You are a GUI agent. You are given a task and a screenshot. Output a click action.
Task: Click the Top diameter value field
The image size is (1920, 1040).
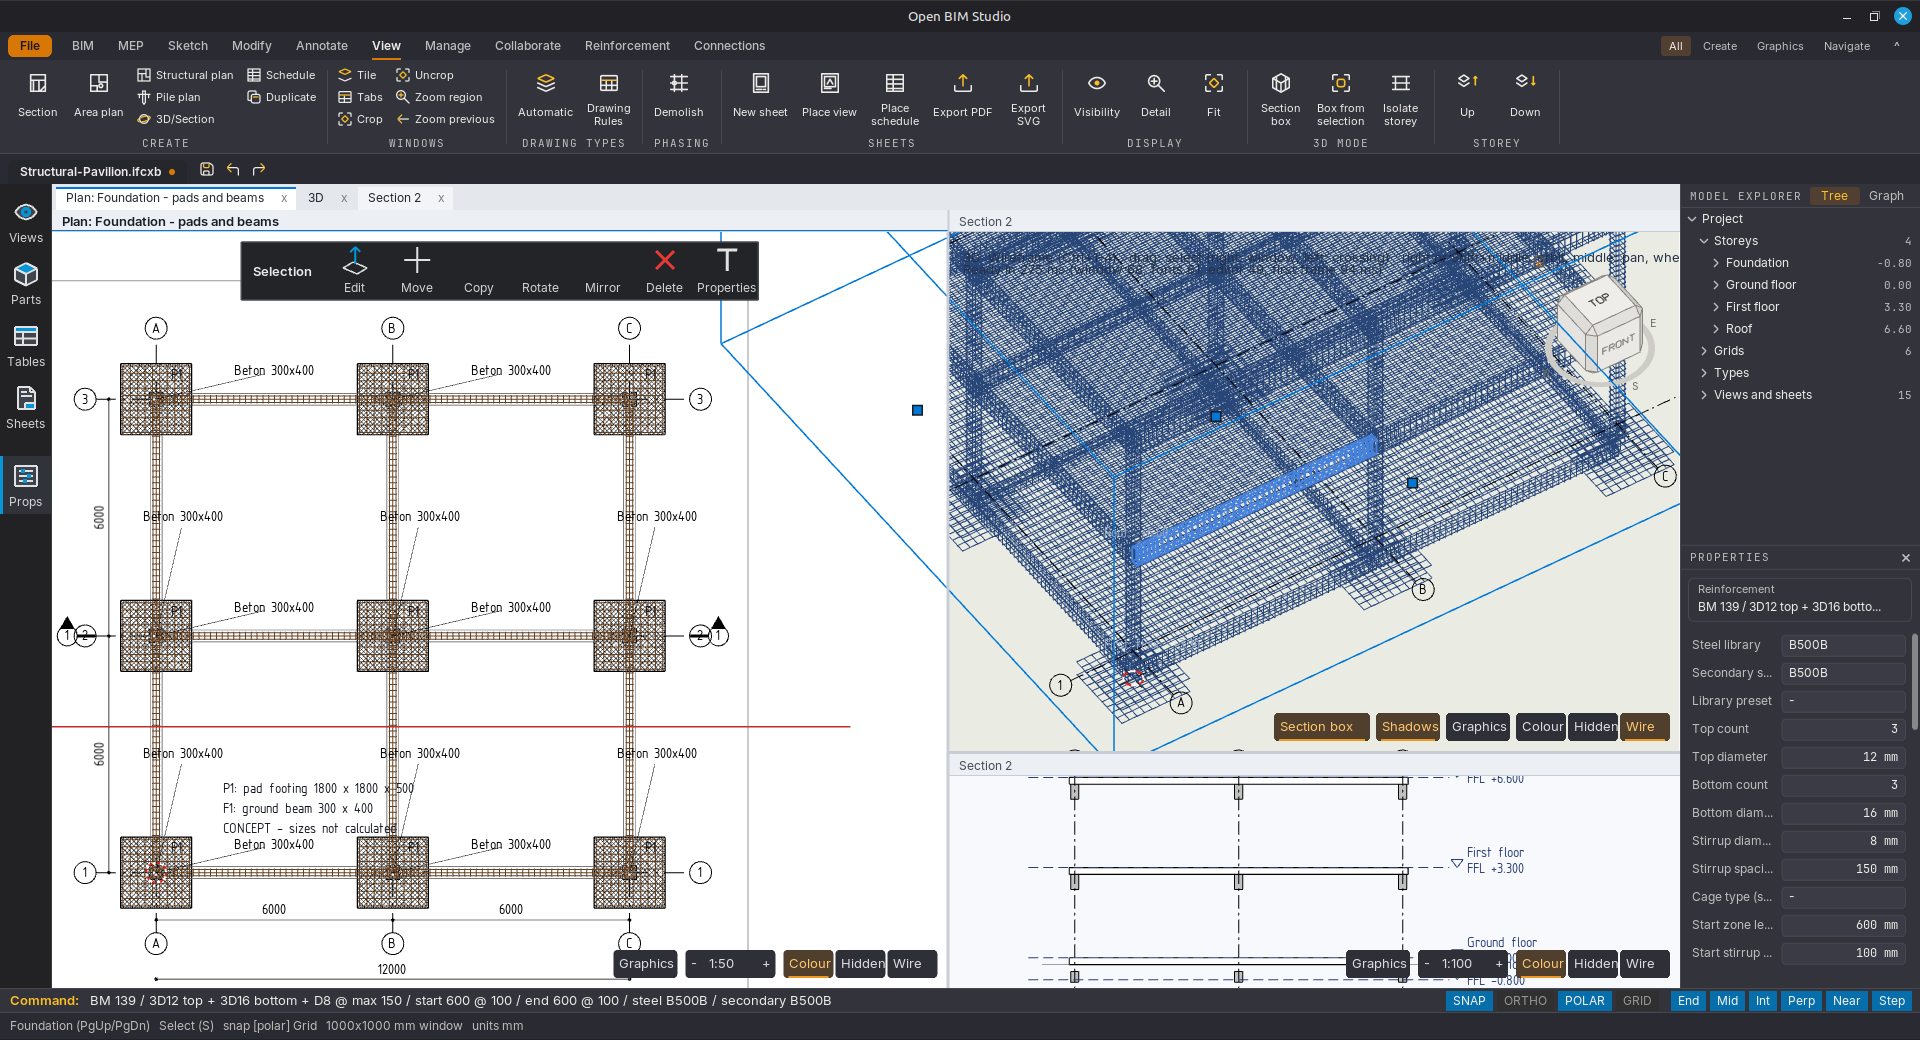[1843, 757]
